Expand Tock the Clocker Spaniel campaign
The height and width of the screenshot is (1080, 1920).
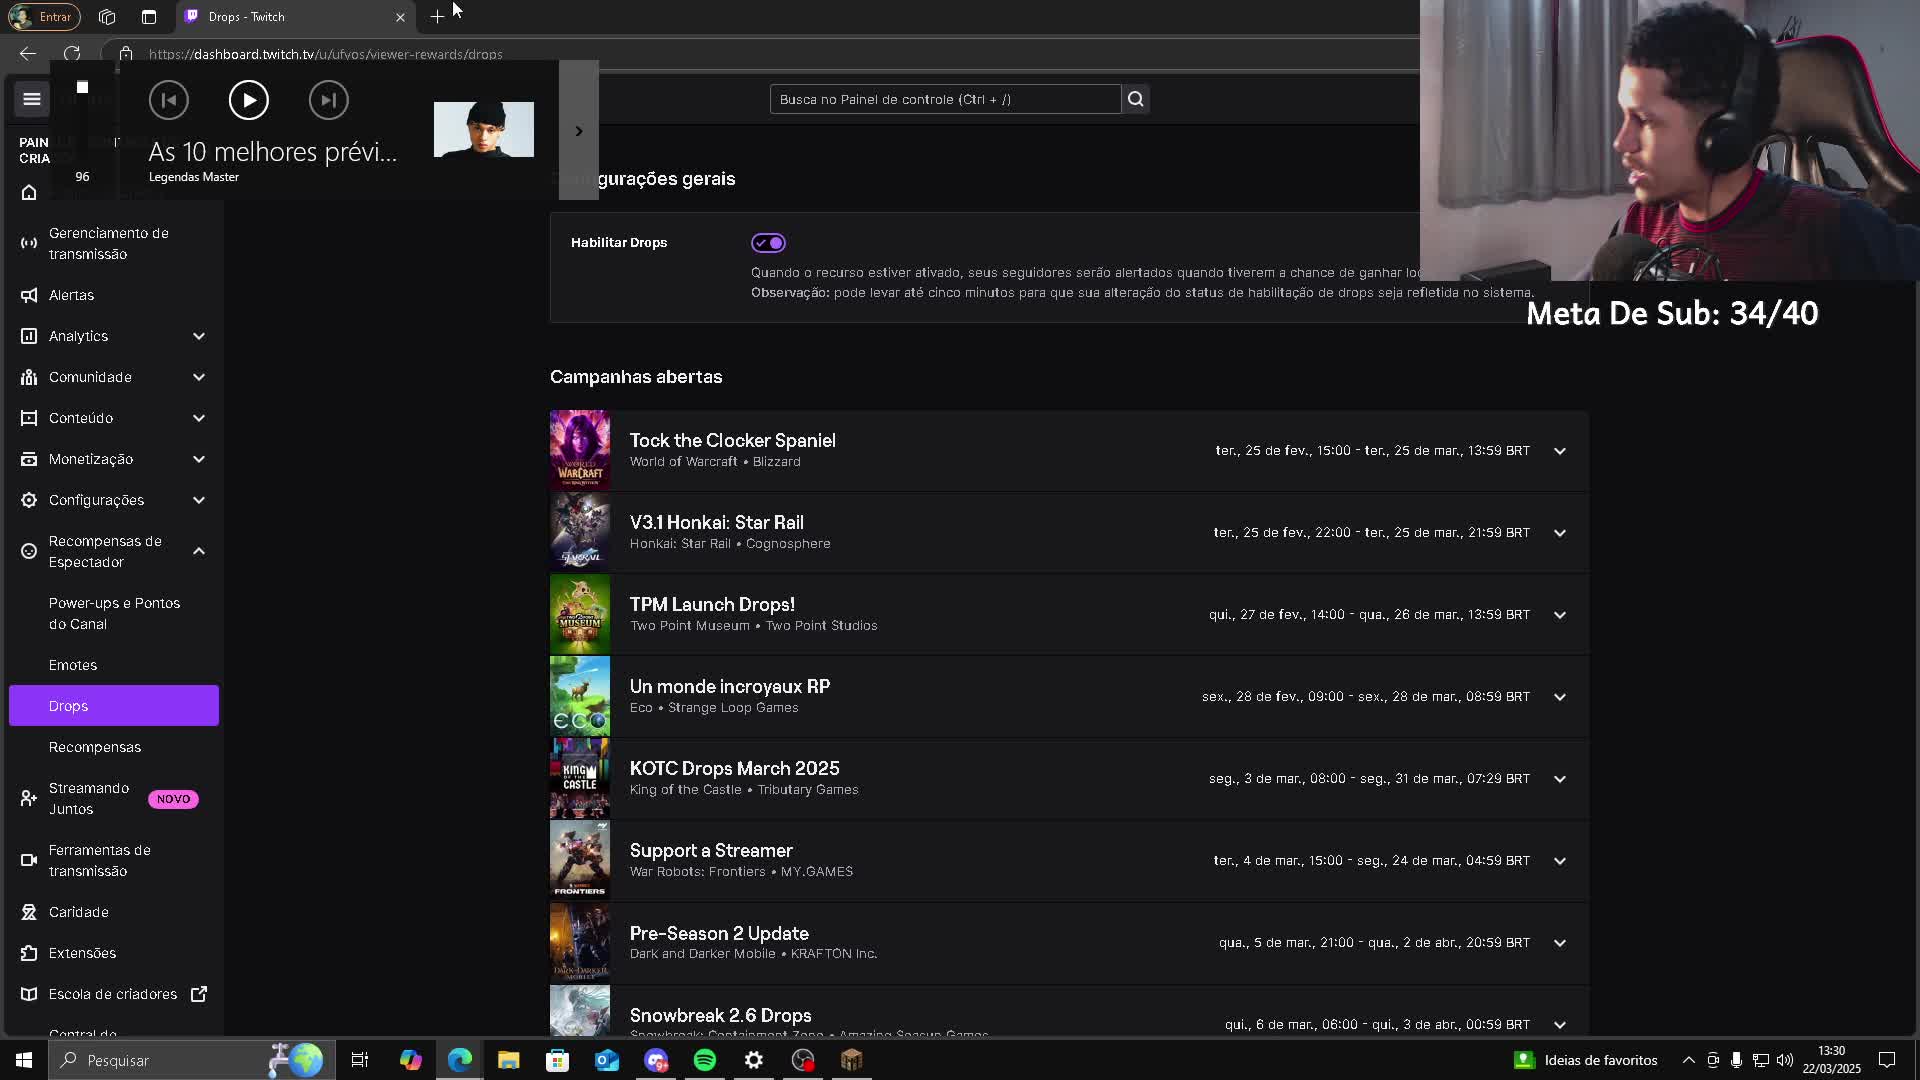click(1560, 451)
